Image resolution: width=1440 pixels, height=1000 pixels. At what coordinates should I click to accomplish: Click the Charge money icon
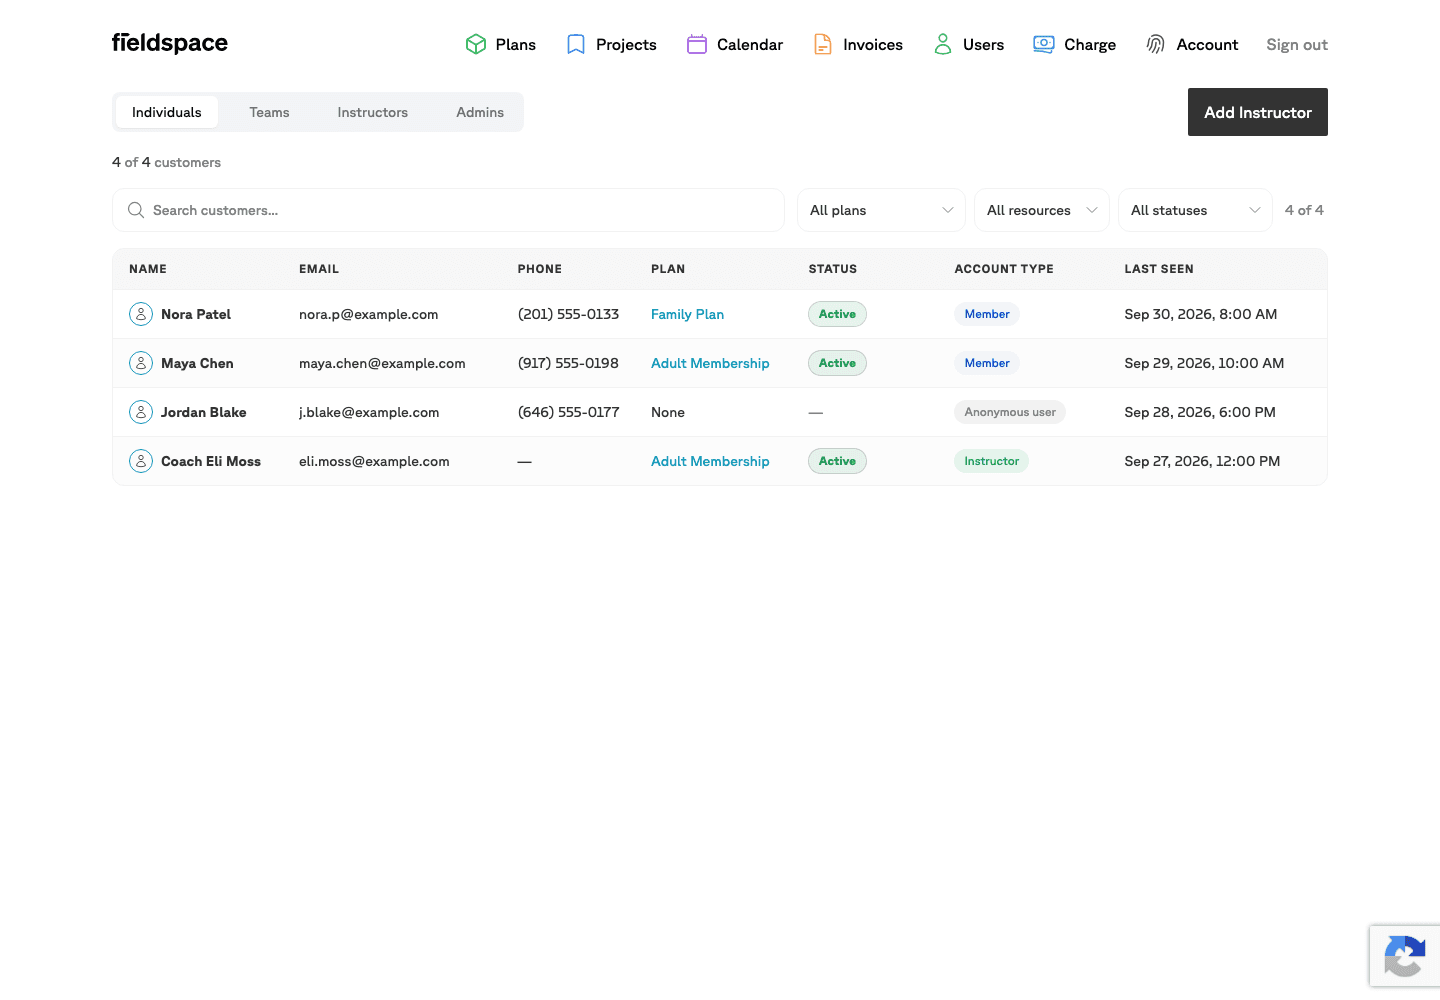click(1044, 44)
